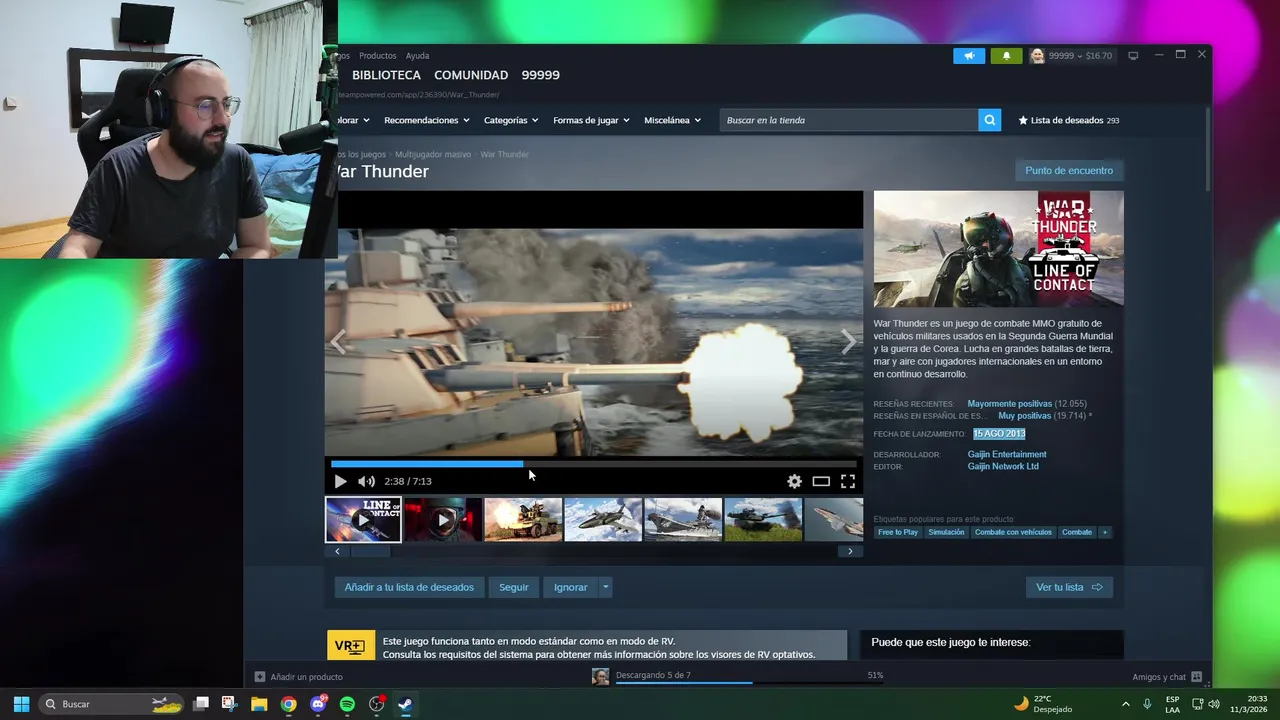The height and width of the screenshot is (720, 1280).
Task: Open Ignorar options dropdown arrow
Action: point(605,587)
